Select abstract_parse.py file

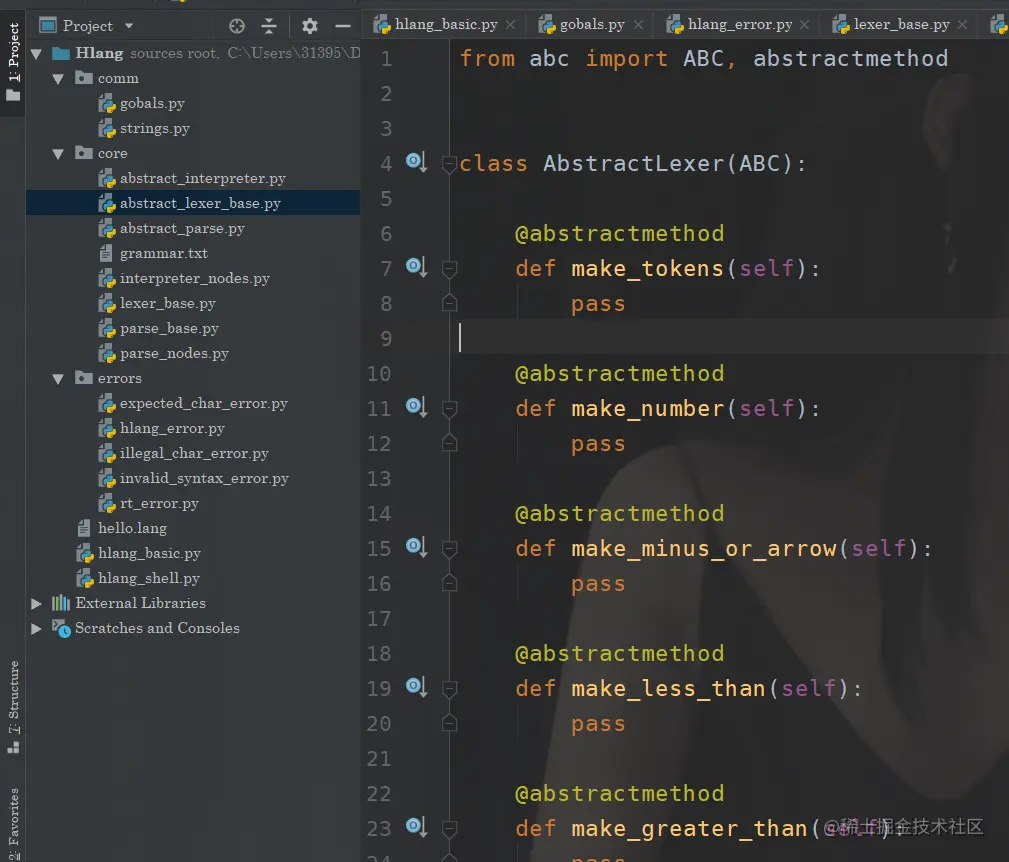182,229
